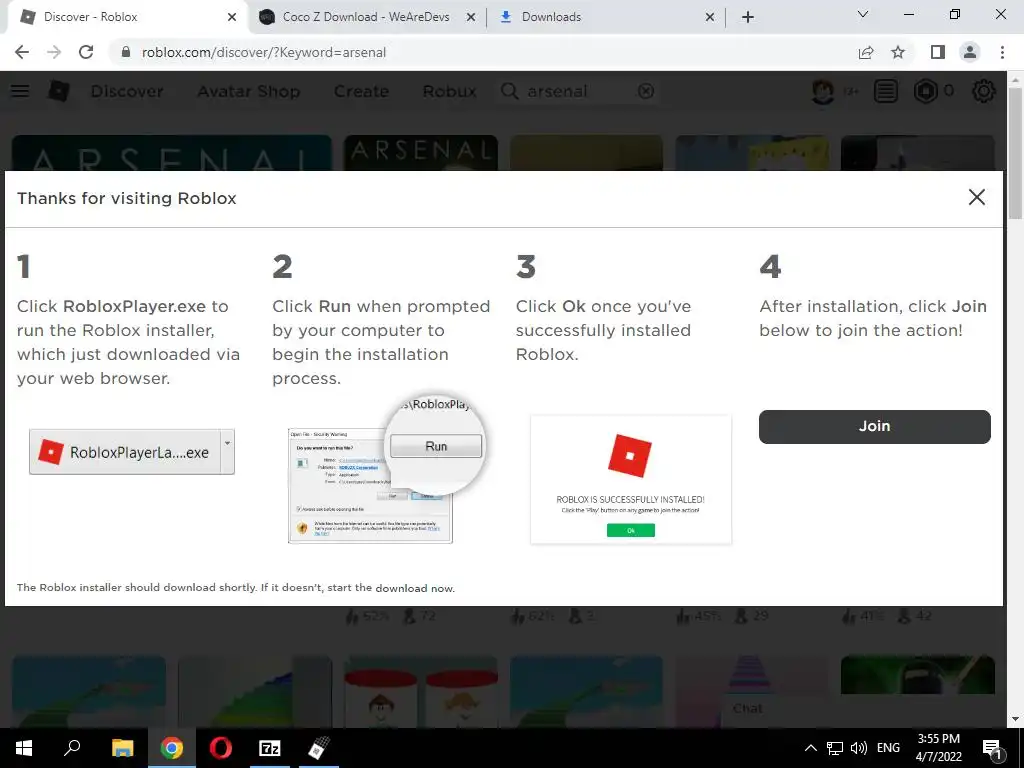Open File Explorer from taskbar

pos(122,748)
